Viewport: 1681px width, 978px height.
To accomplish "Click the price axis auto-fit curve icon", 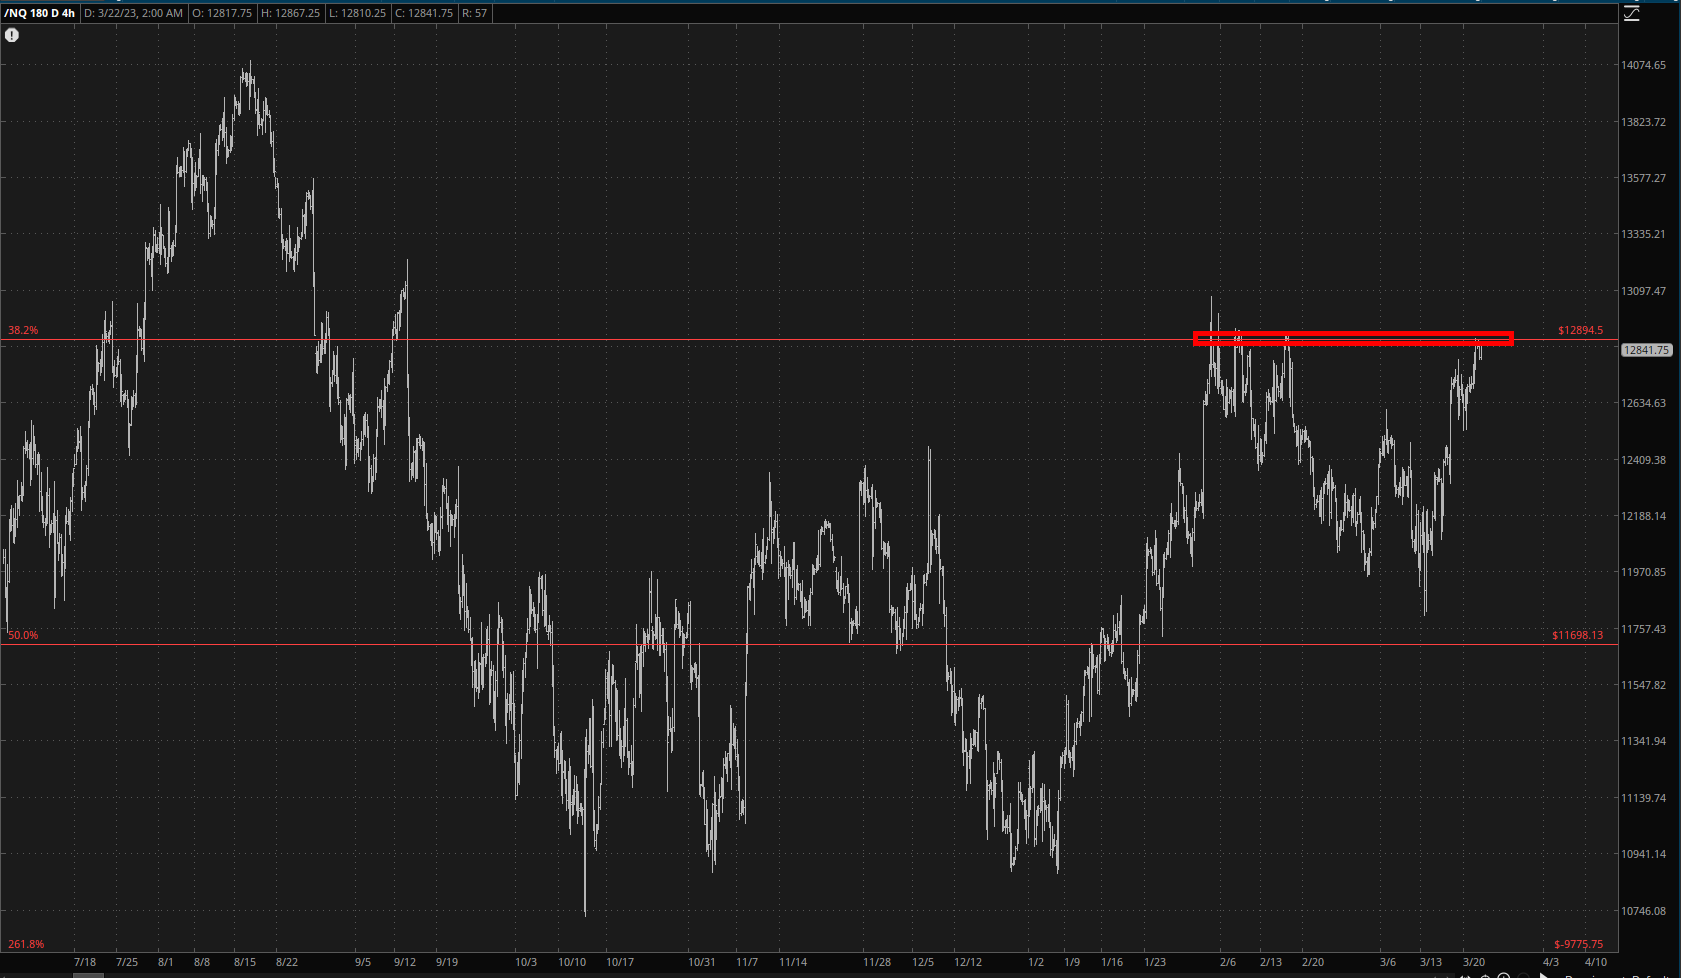I will pos(1631,13).
